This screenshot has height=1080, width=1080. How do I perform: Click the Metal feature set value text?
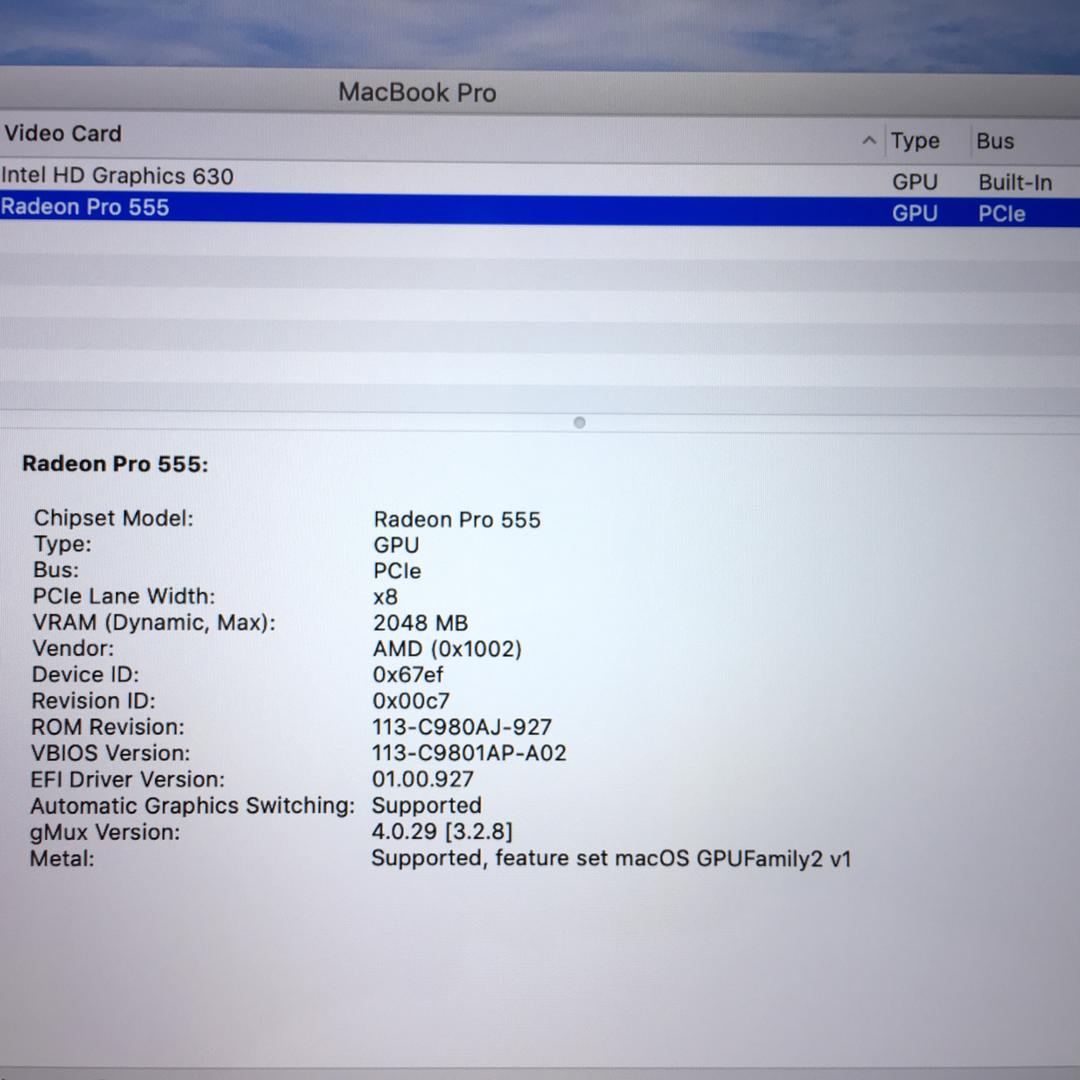click(612, 859)
